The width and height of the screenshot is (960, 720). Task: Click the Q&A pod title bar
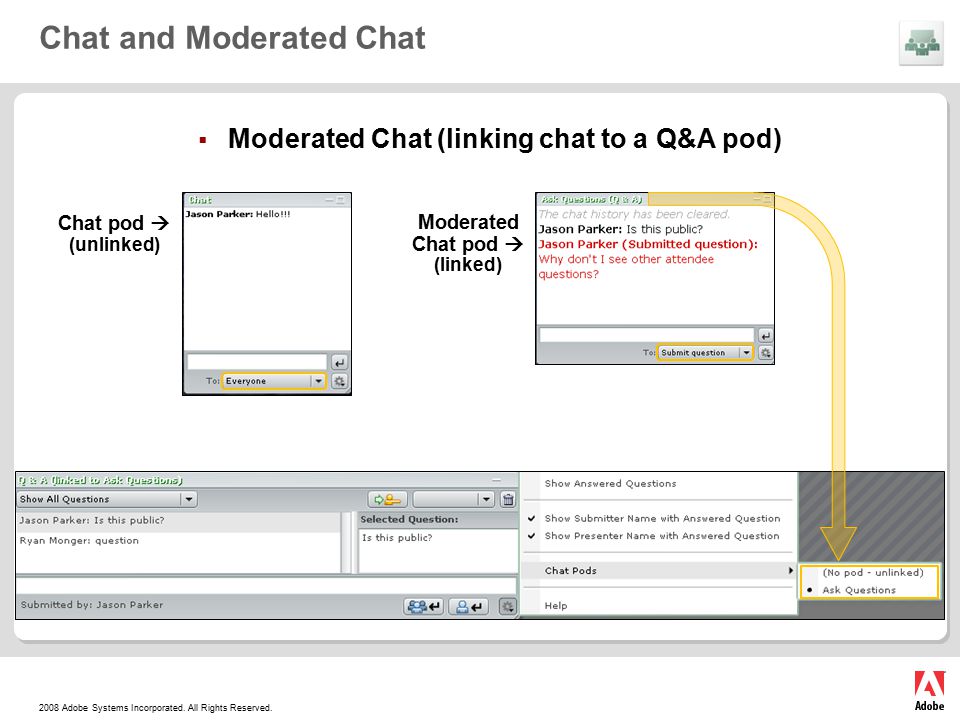(x=266, y=481)
